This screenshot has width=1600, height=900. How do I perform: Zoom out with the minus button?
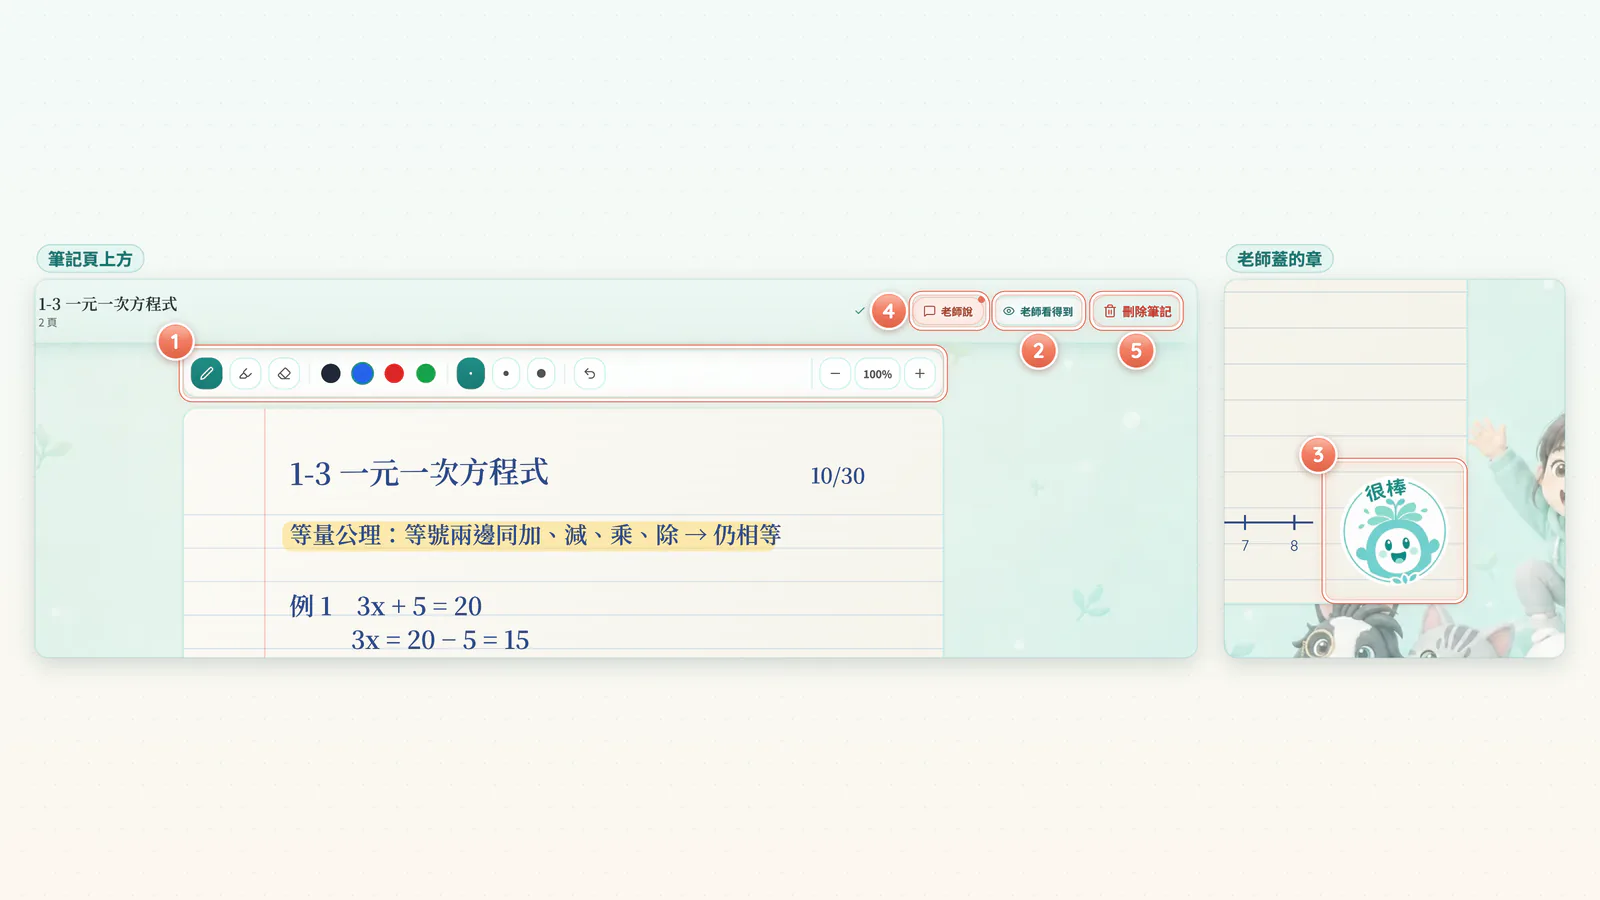click(x=835, y=374)
